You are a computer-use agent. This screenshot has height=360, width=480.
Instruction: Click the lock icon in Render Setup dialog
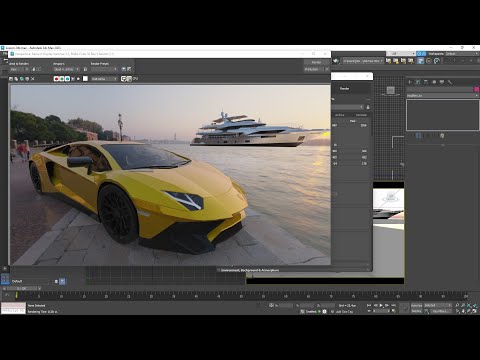coord(368,107)
